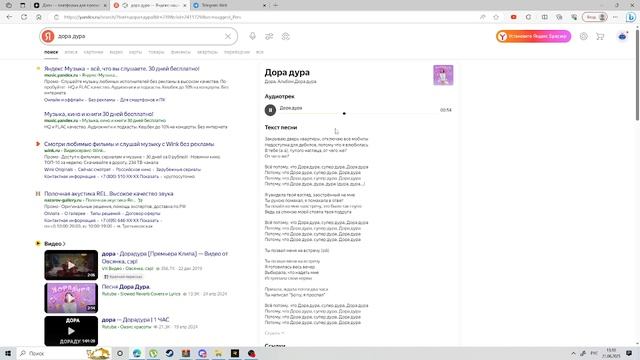Click the Установите Яндекс Браузер button
Screen dimensions: 640x360
533,36
